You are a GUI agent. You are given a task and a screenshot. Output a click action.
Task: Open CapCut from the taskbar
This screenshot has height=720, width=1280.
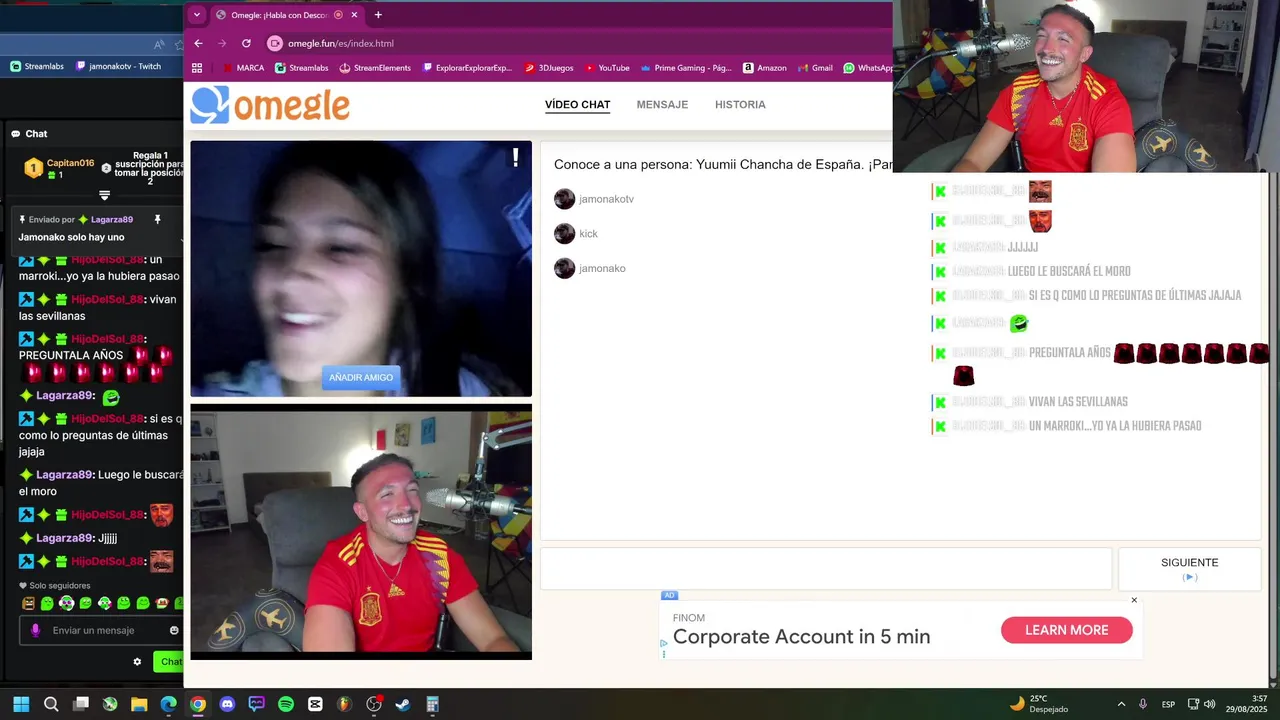315,704
